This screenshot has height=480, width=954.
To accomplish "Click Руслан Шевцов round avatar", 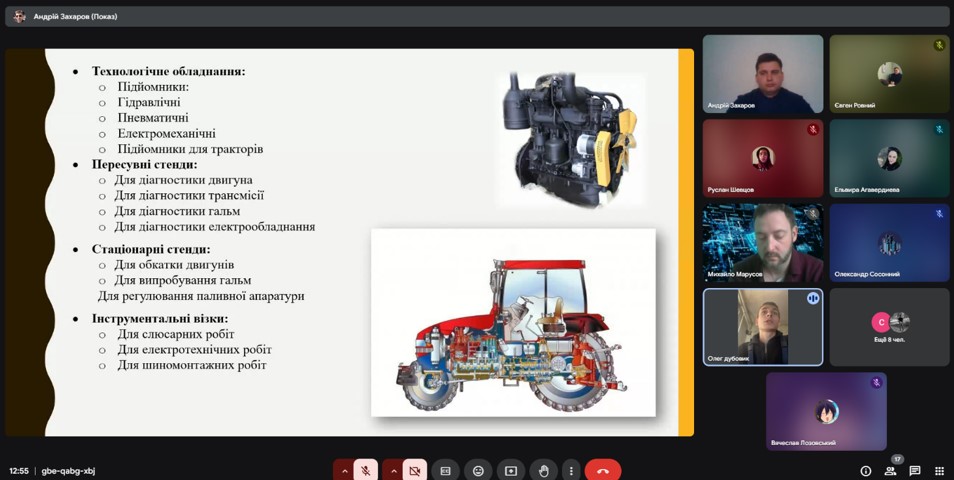I will 763,158.
